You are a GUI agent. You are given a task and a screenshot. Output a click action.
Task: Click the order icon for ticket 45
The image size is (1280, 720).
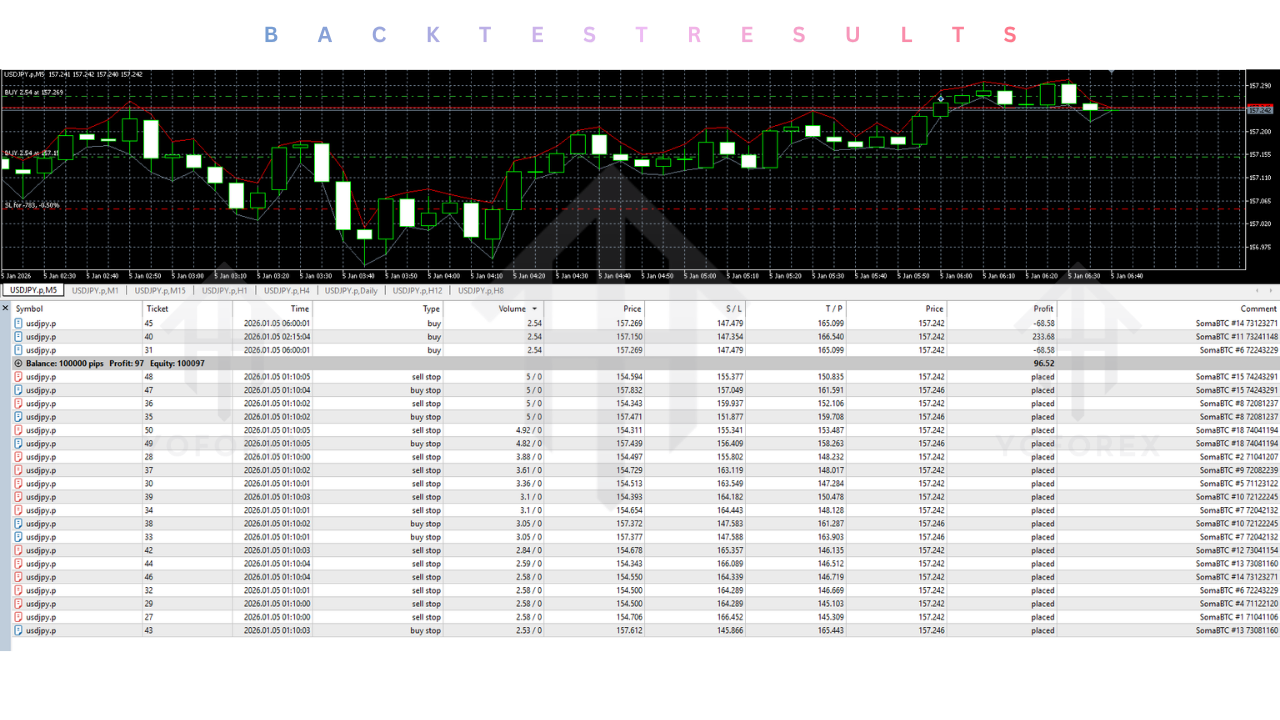(19, 323)
